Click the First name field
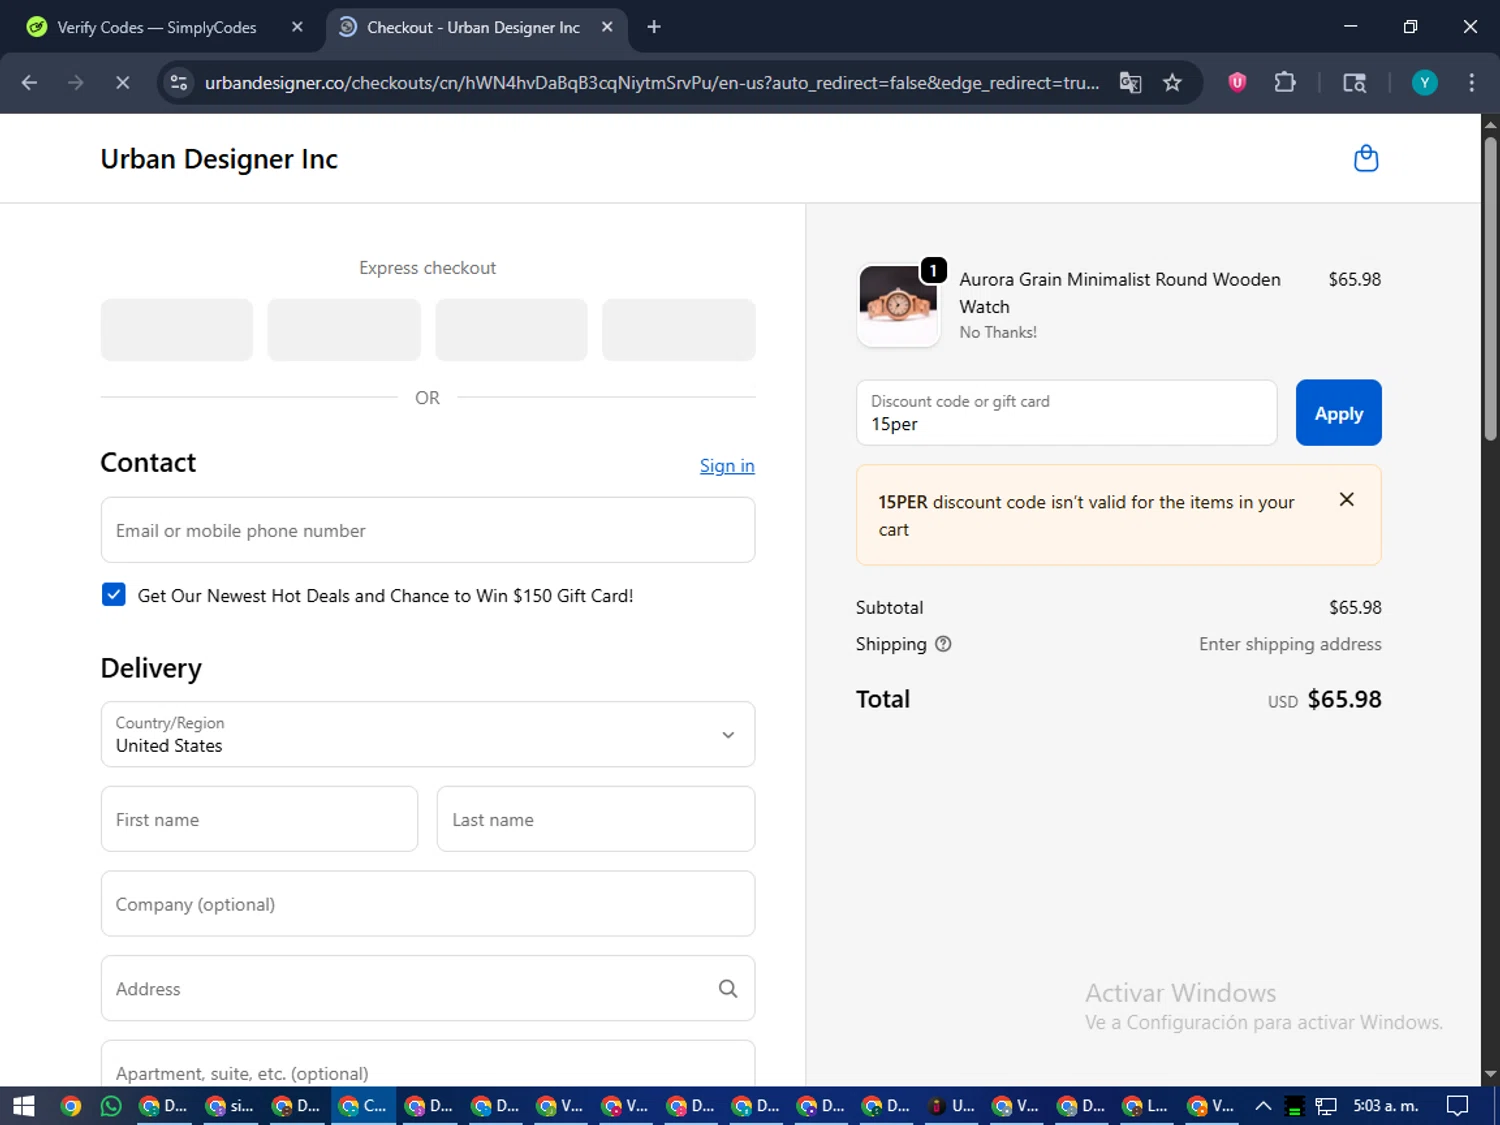 point(259,819)
